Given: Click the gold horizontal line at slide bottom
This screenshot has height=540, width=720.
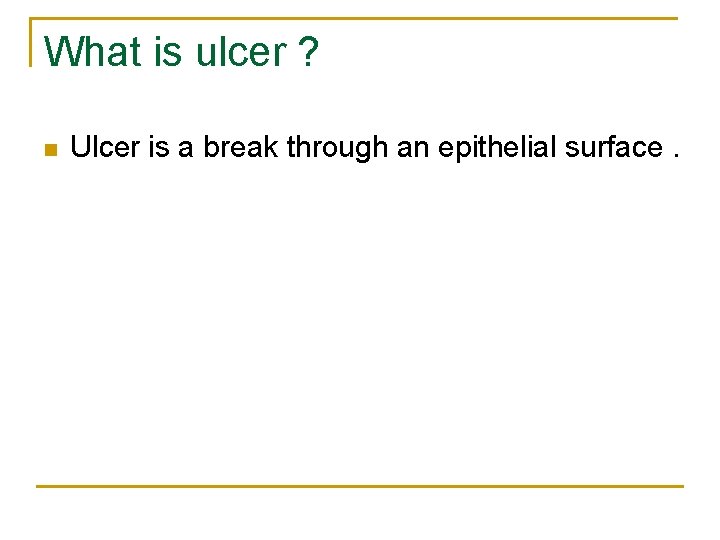Looking at the screenshot, I should tap(360, 486).
